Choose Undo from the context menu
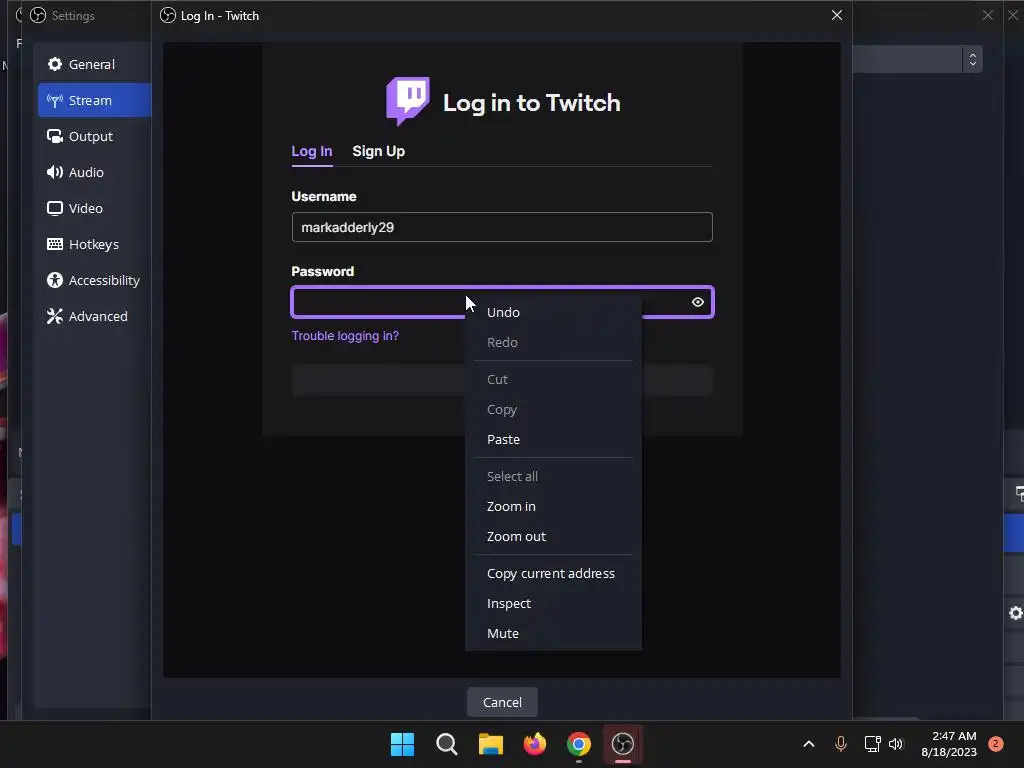The image size is (1024, 768). click(552, 312)
